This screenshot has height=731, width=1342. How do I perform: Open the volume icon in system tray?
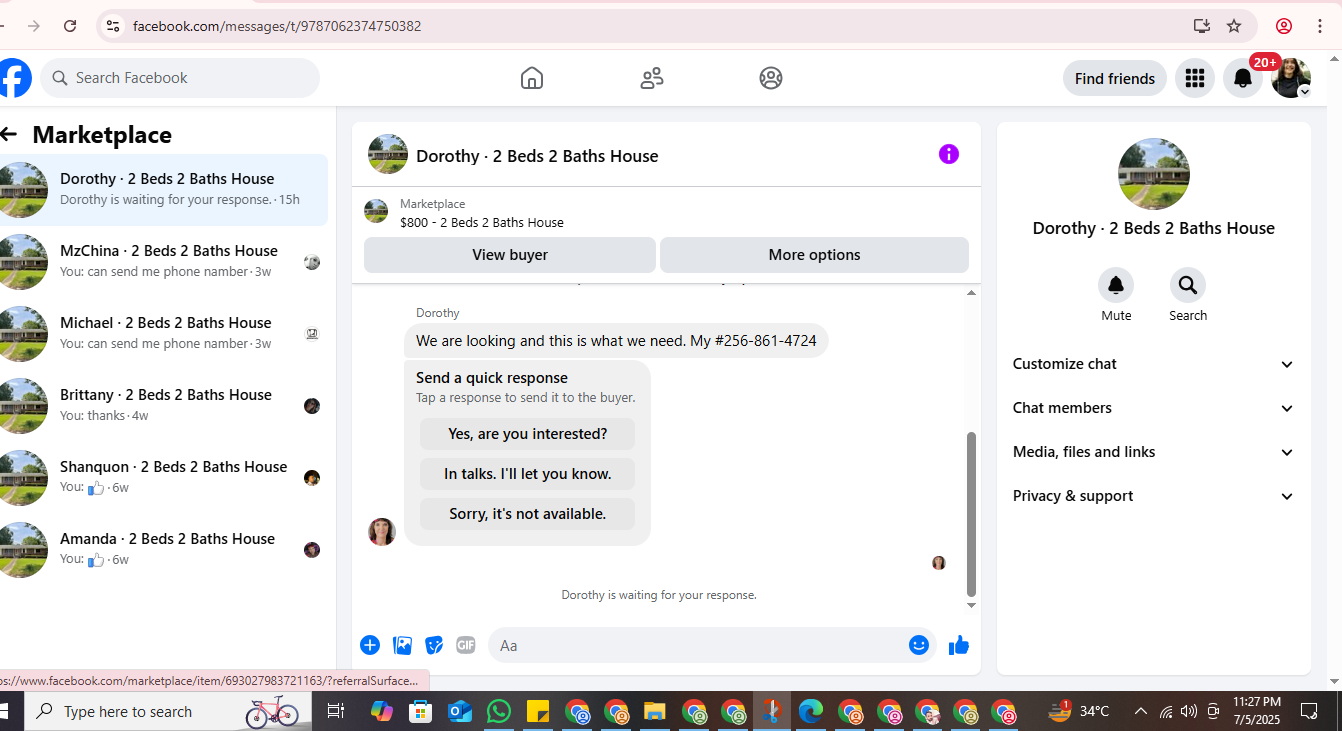1188,711
